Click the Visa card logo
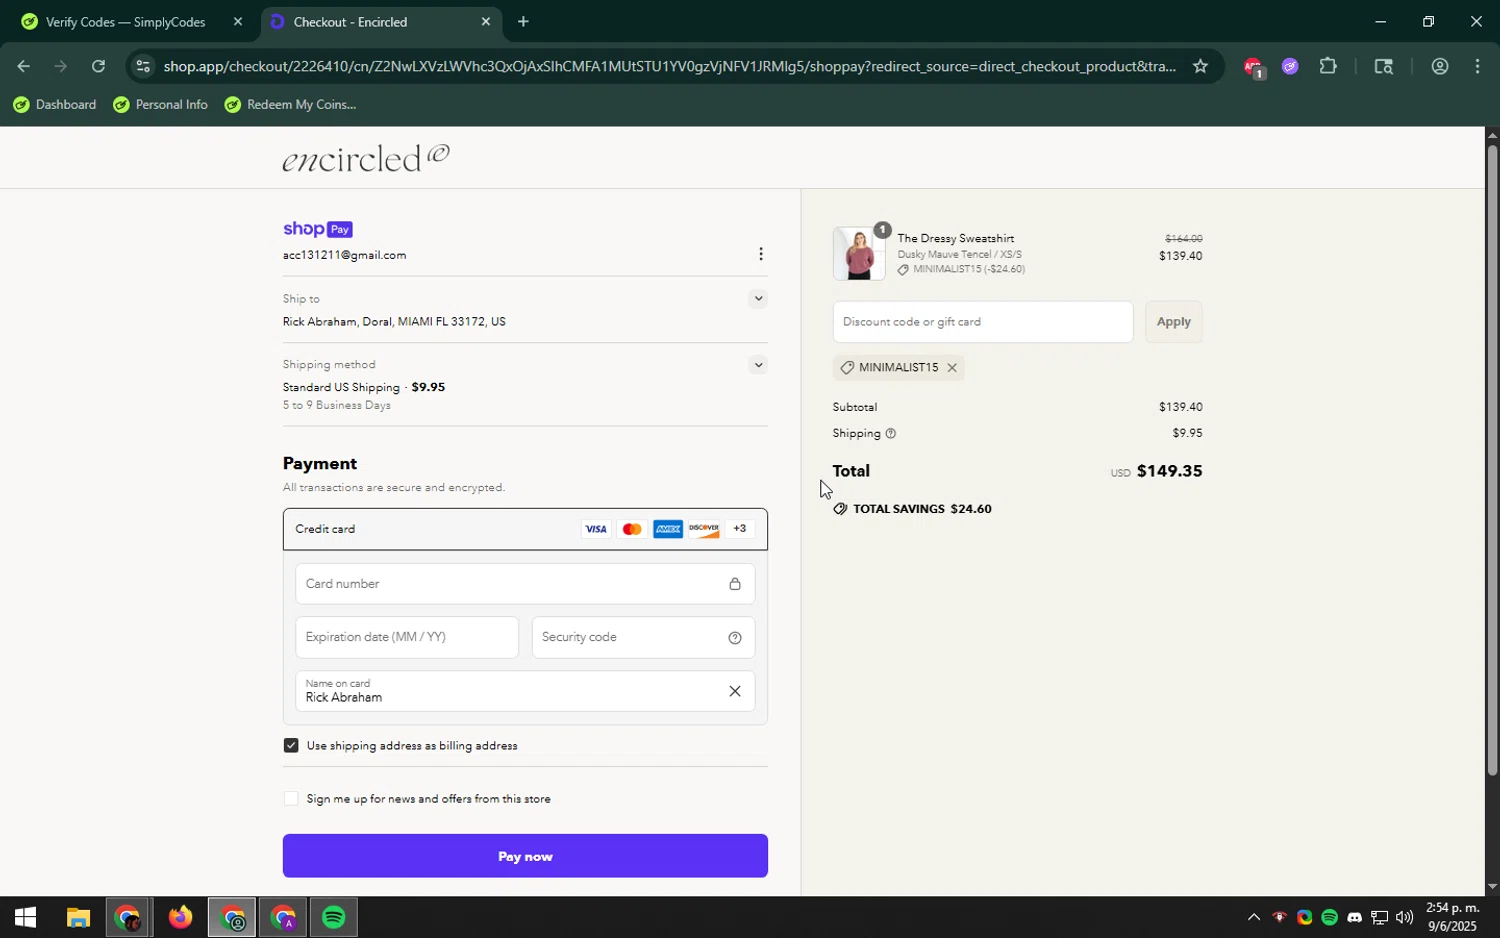This screenshot has width=1500, height=938. tap(596, 529)
